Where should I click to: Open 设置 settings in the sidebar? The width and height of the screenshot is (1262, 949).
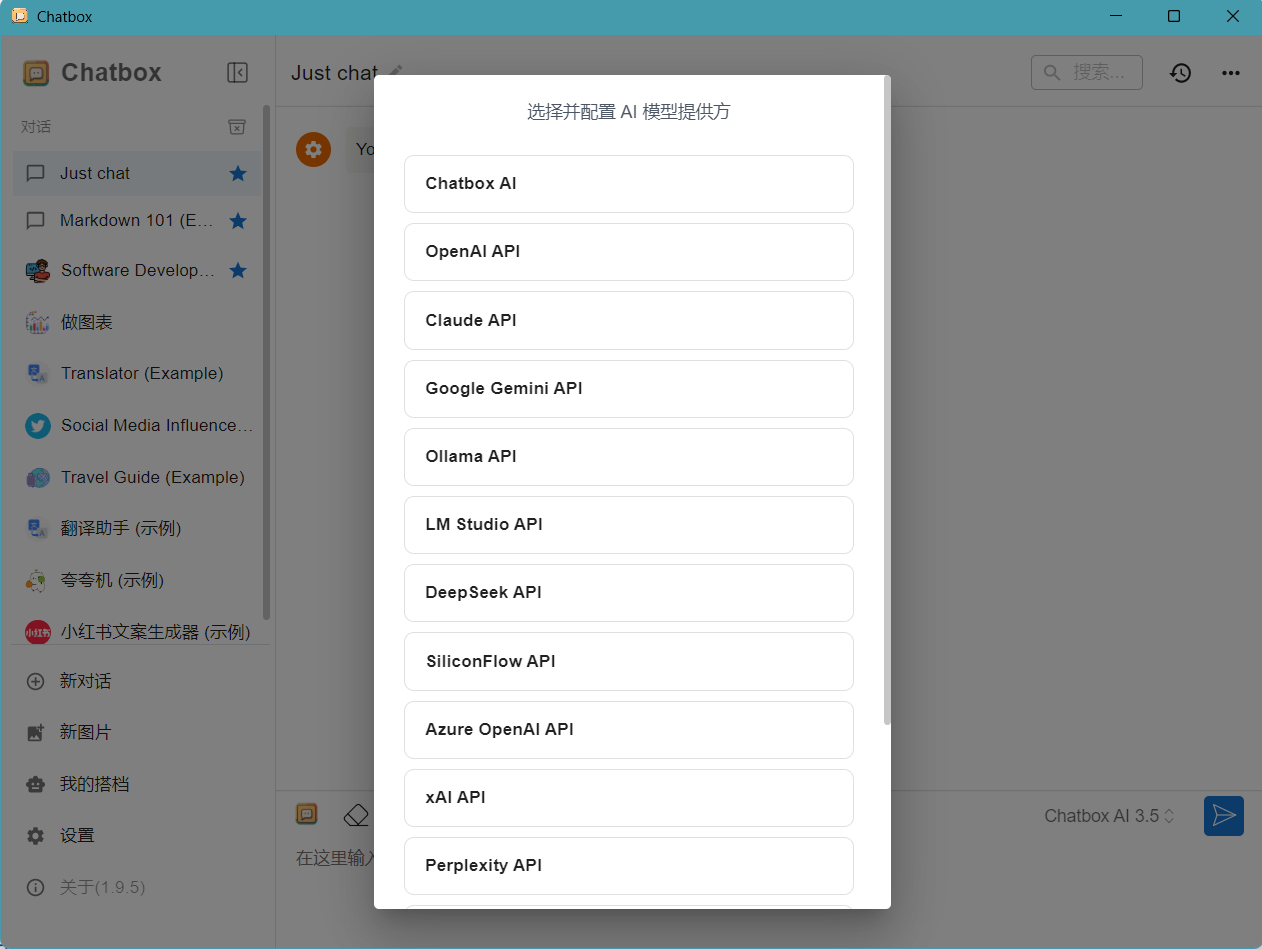pyautogui.click(x=77, y=836)
